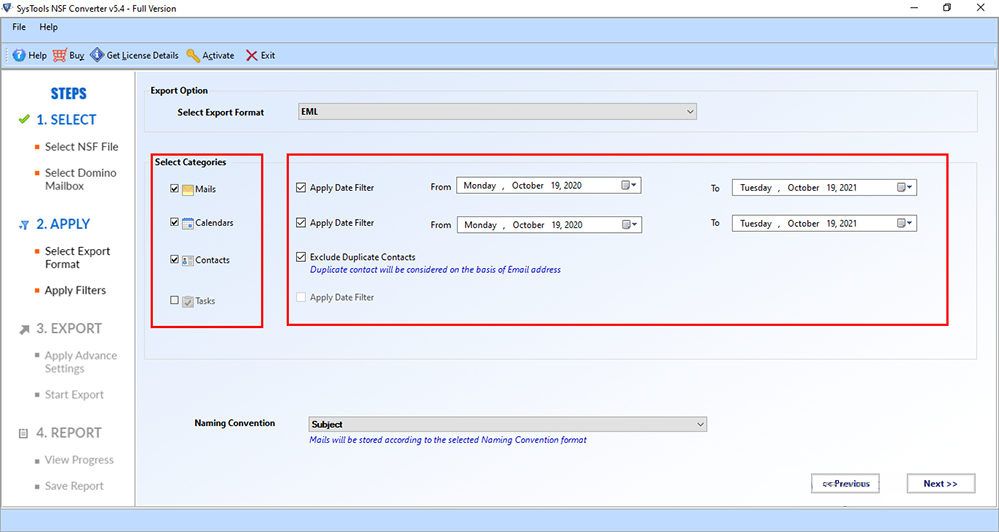Click day 19 in Calendars From date
Screen dimensions: 999x532
tap(556, 224)
